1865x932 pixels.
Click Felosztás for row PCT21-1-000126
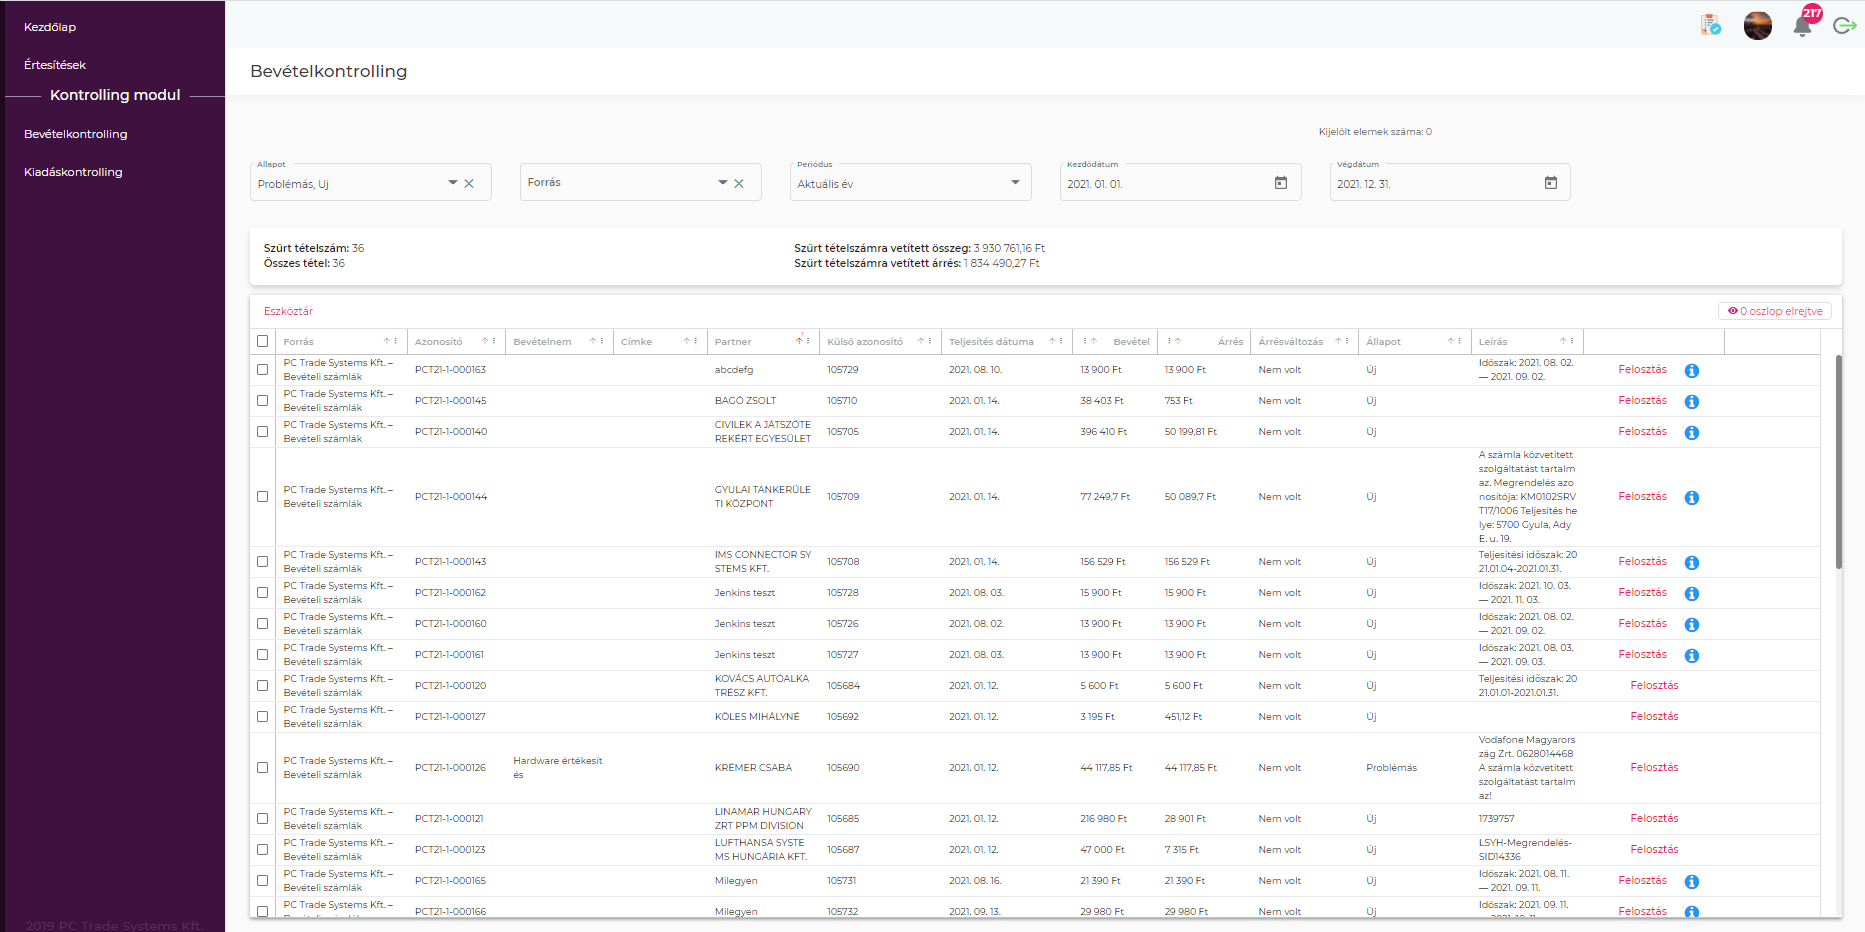(1655, 768)
